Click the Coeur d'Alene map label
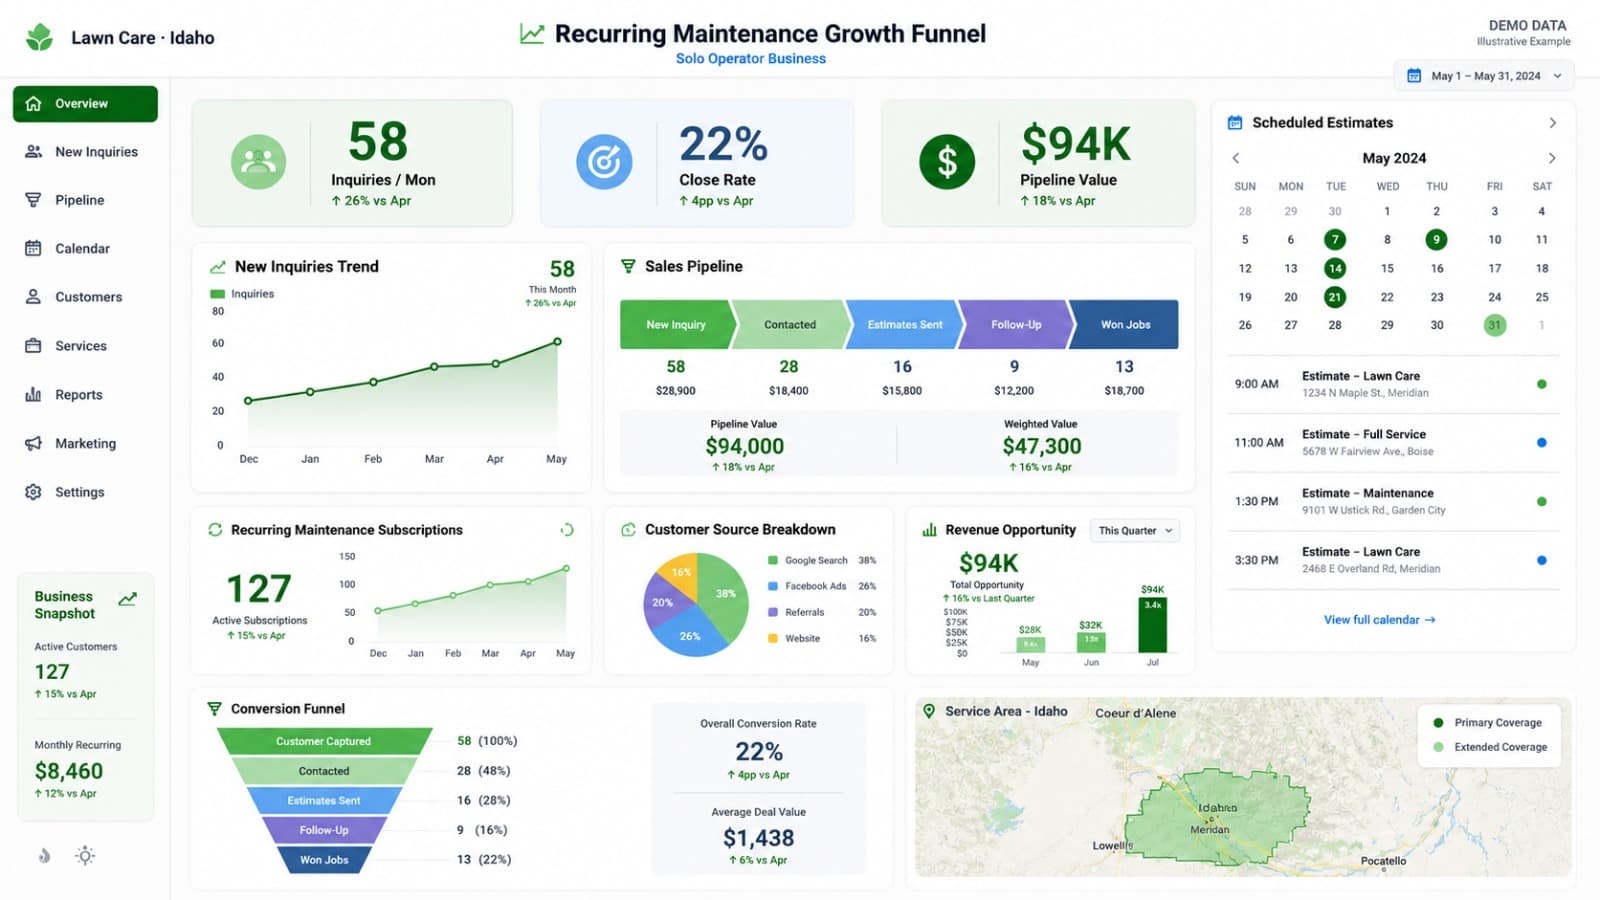The width and height of the screenshot is (1600, 900). click(x=1135, y=714)
